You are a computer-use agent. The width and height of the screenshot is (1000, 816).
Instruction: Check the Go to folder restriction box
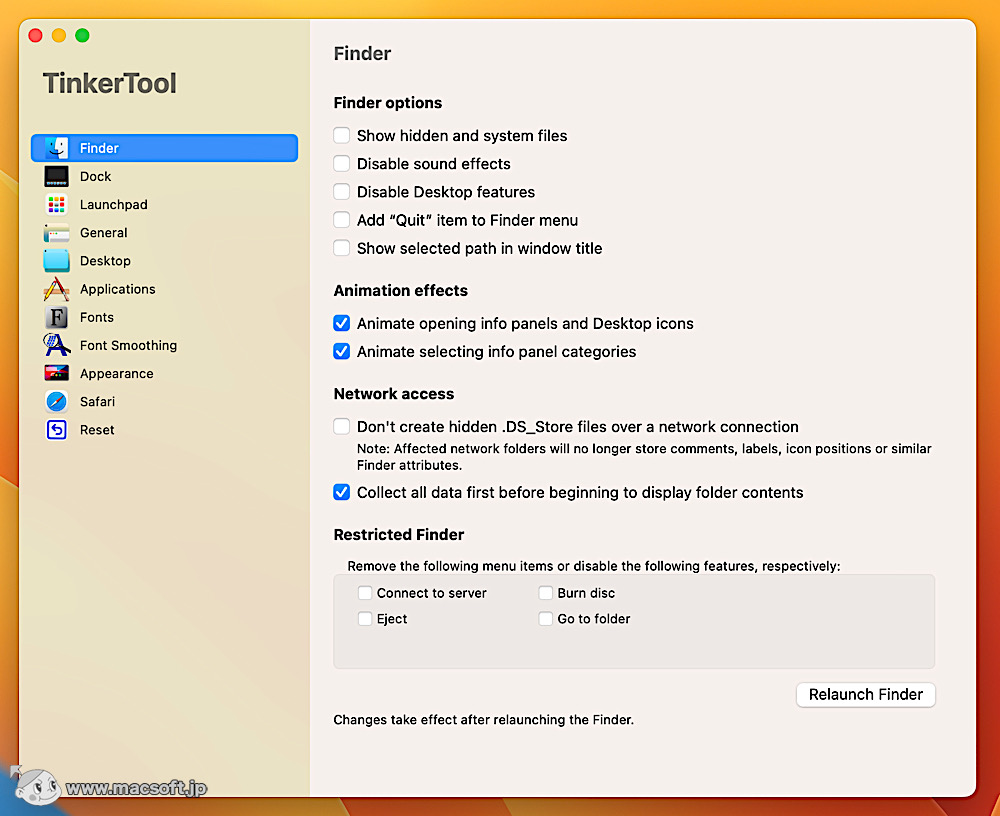coord(545,619)
